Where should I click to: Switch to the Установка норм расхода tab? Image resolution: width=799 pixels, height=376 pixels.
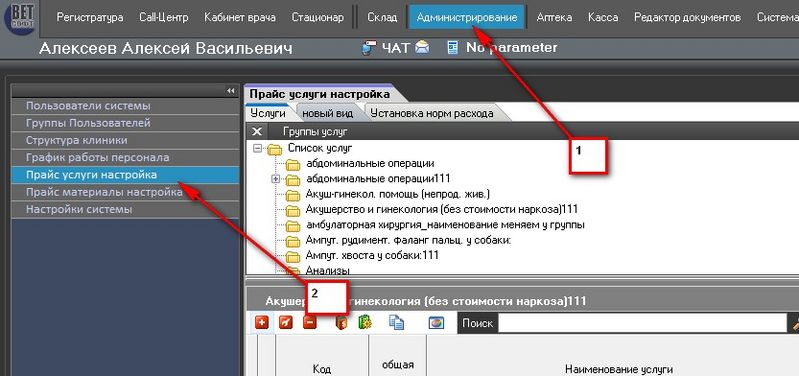click(432, 113)
